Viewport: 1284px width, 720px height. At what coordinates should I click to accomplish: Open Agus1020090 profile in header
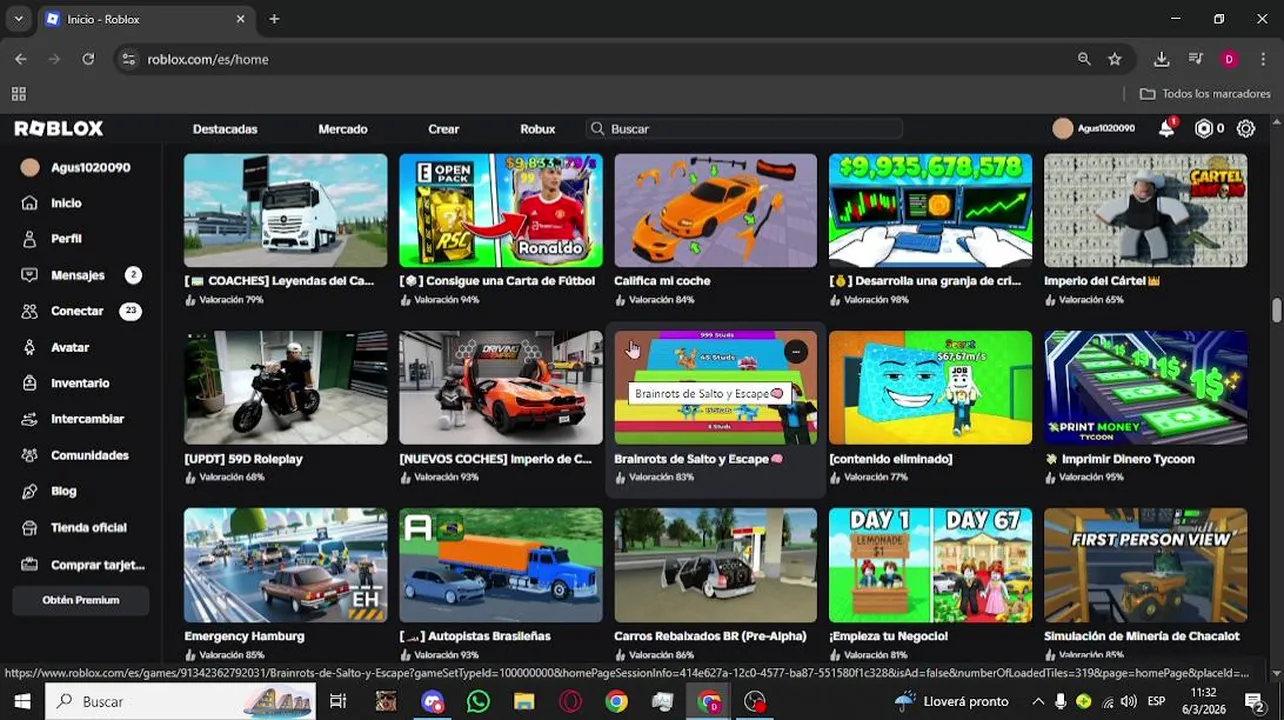tap(1094, 128)
